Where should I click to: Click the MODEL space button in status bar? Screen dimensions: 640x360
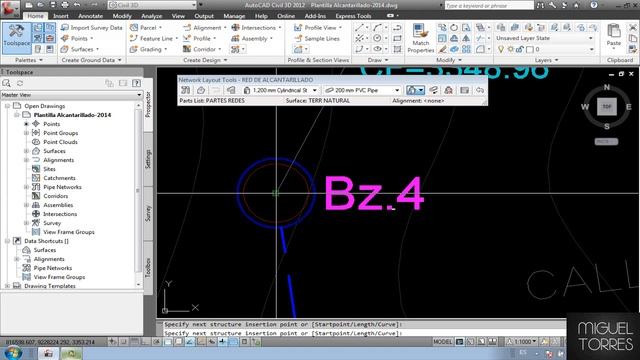click(442, 342)
